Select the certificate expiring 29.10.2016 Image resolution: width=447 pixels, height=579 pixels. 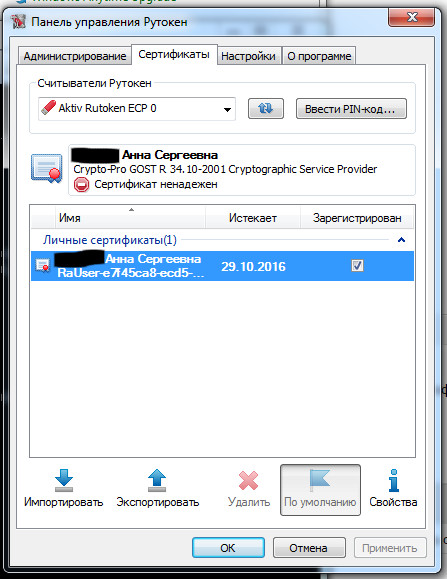pyautogui.click(x=222, y=266)
